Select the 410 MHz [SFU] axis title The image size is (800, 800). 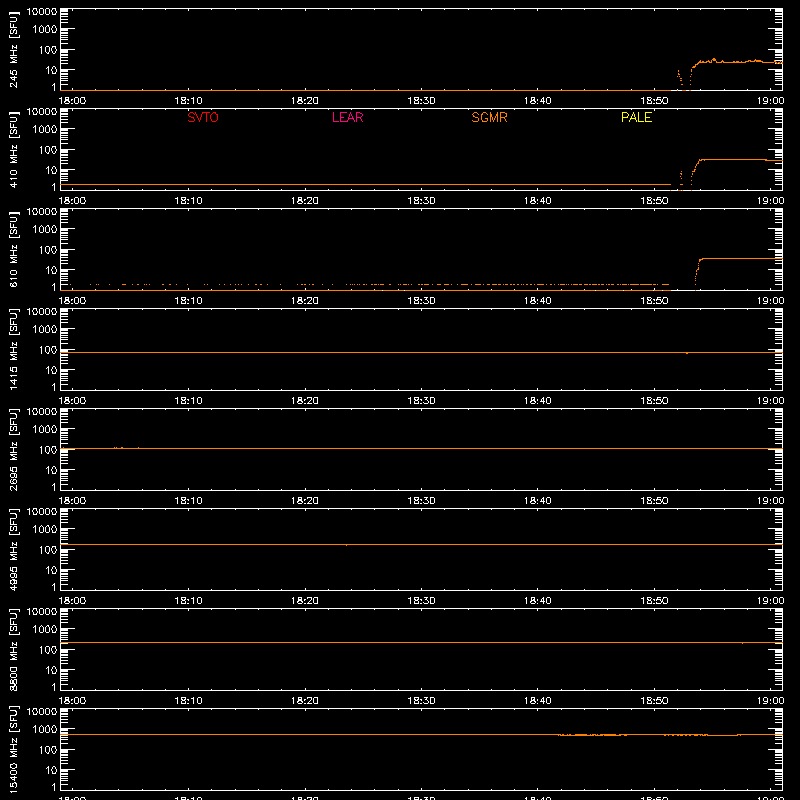point(13,149)
